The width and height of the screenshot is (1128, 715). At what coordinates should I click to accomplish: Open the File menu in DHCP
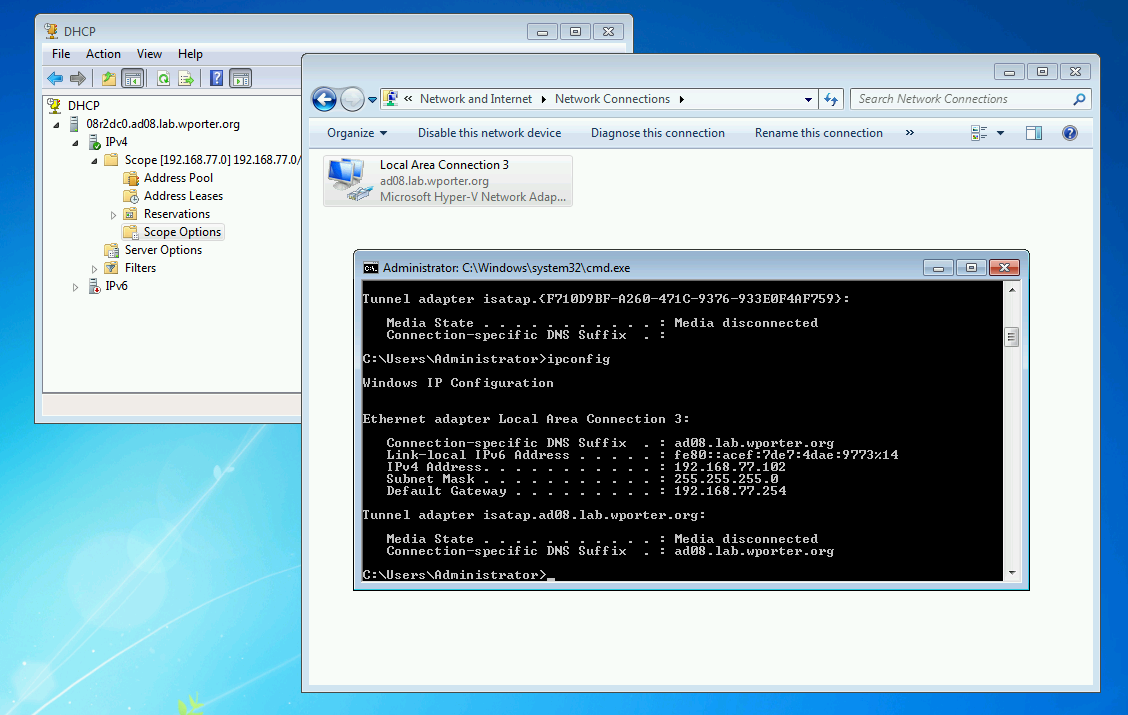tap(61, 54)
